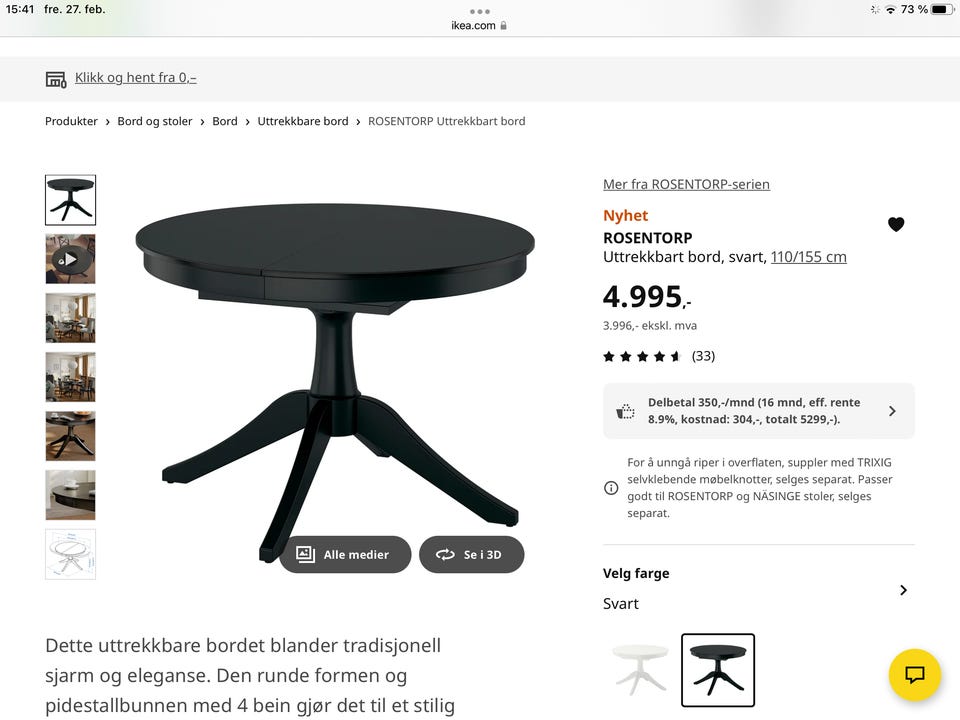Go to Uttrekkbare bord breadcrumb

(x=303, y=121)
